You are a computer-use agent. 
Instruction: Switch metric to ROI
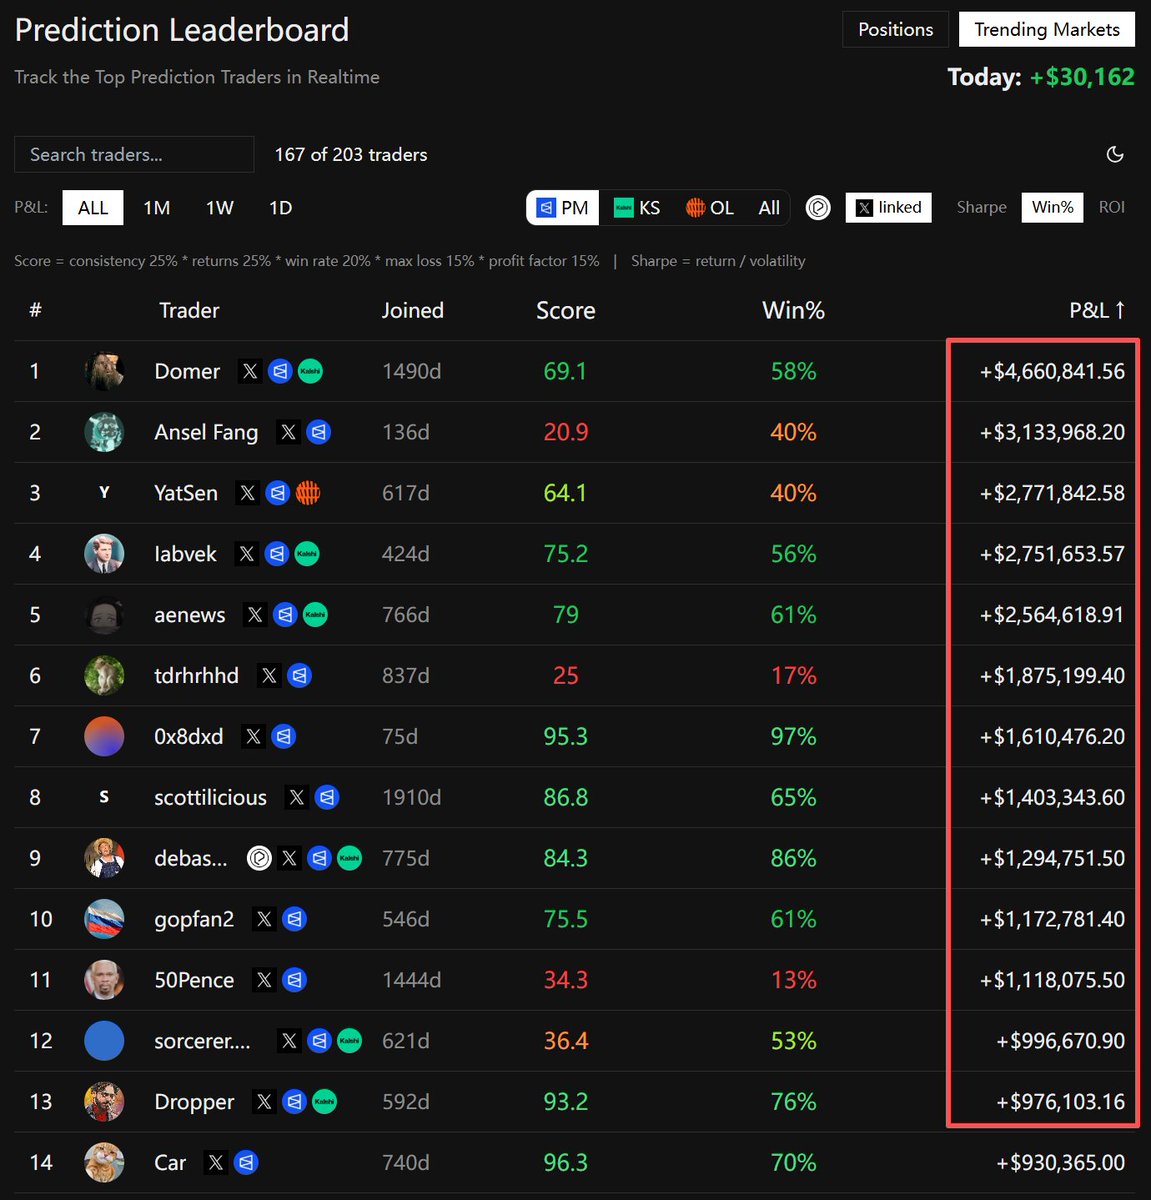(1112, 207)
